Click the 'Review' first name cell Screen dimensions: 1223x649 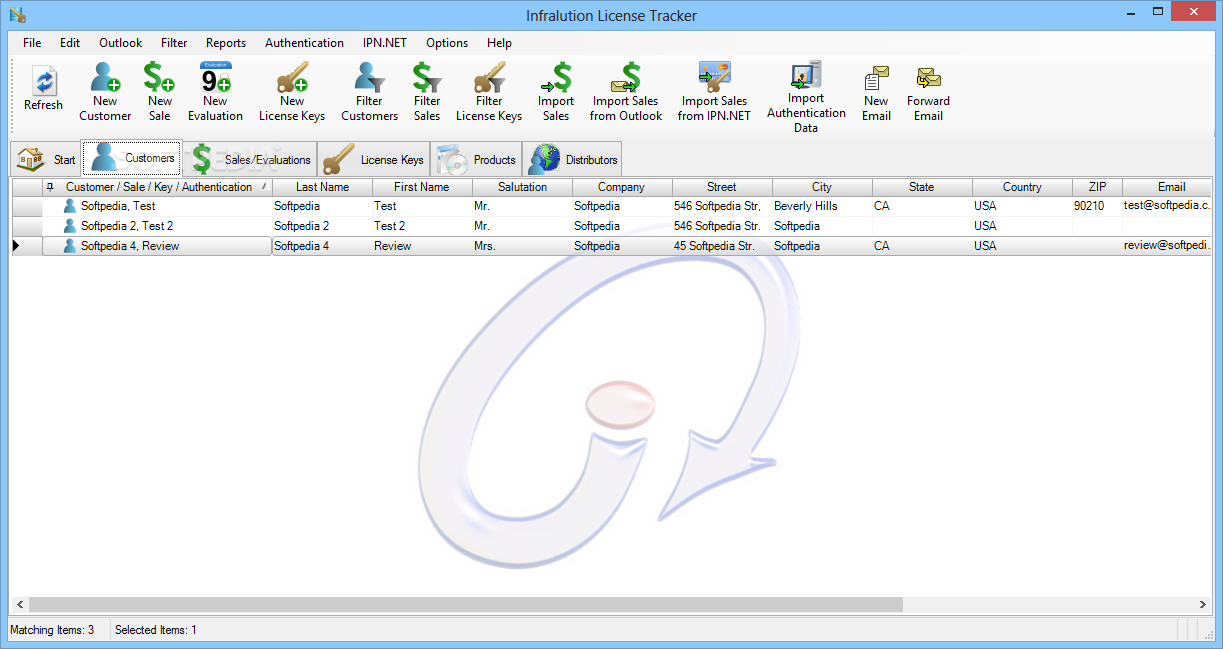(x=422, y=246)
